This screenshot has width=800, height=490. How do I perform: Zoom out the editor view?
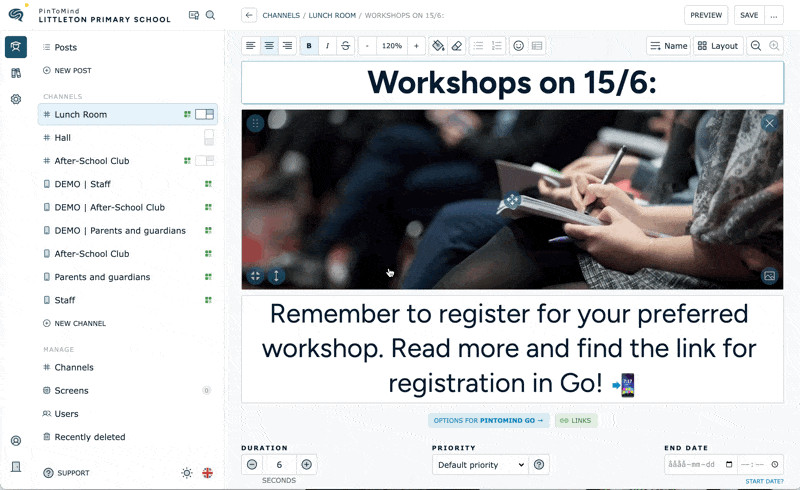(756, 46)
